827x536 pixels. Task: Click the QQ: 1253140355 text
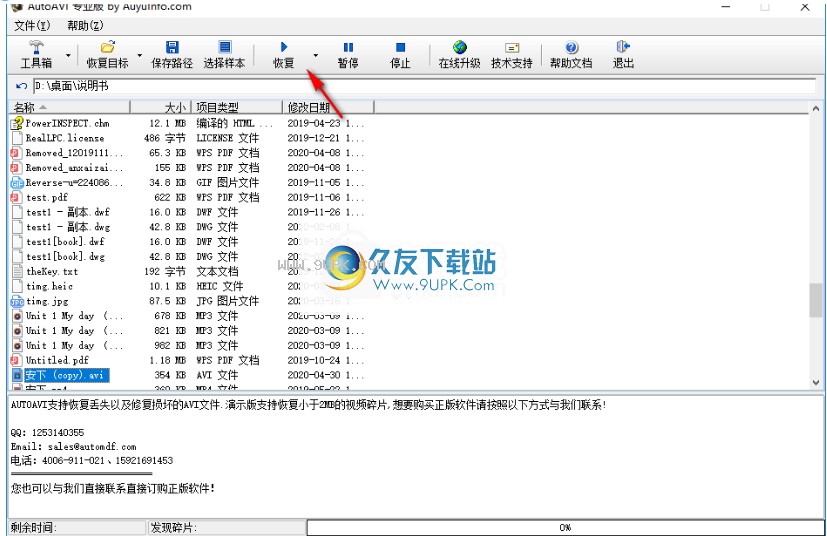pyautogui.click(x=47, y=433)
